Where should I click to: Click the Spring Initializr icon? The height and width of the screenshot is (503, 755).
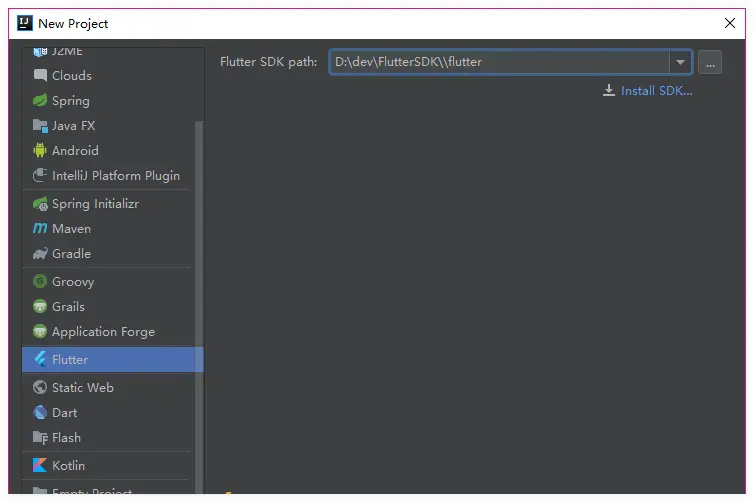[40, 204]
